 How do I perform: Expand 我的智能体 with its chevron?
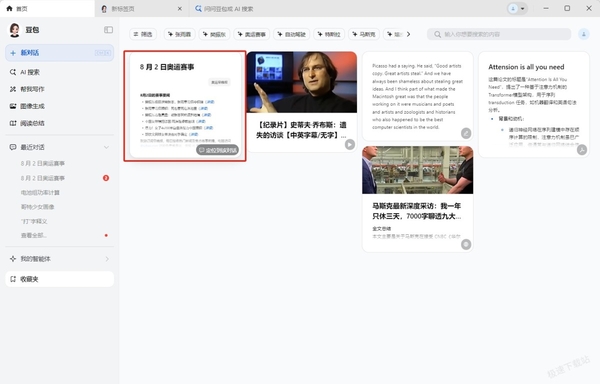tap(107, 259)
